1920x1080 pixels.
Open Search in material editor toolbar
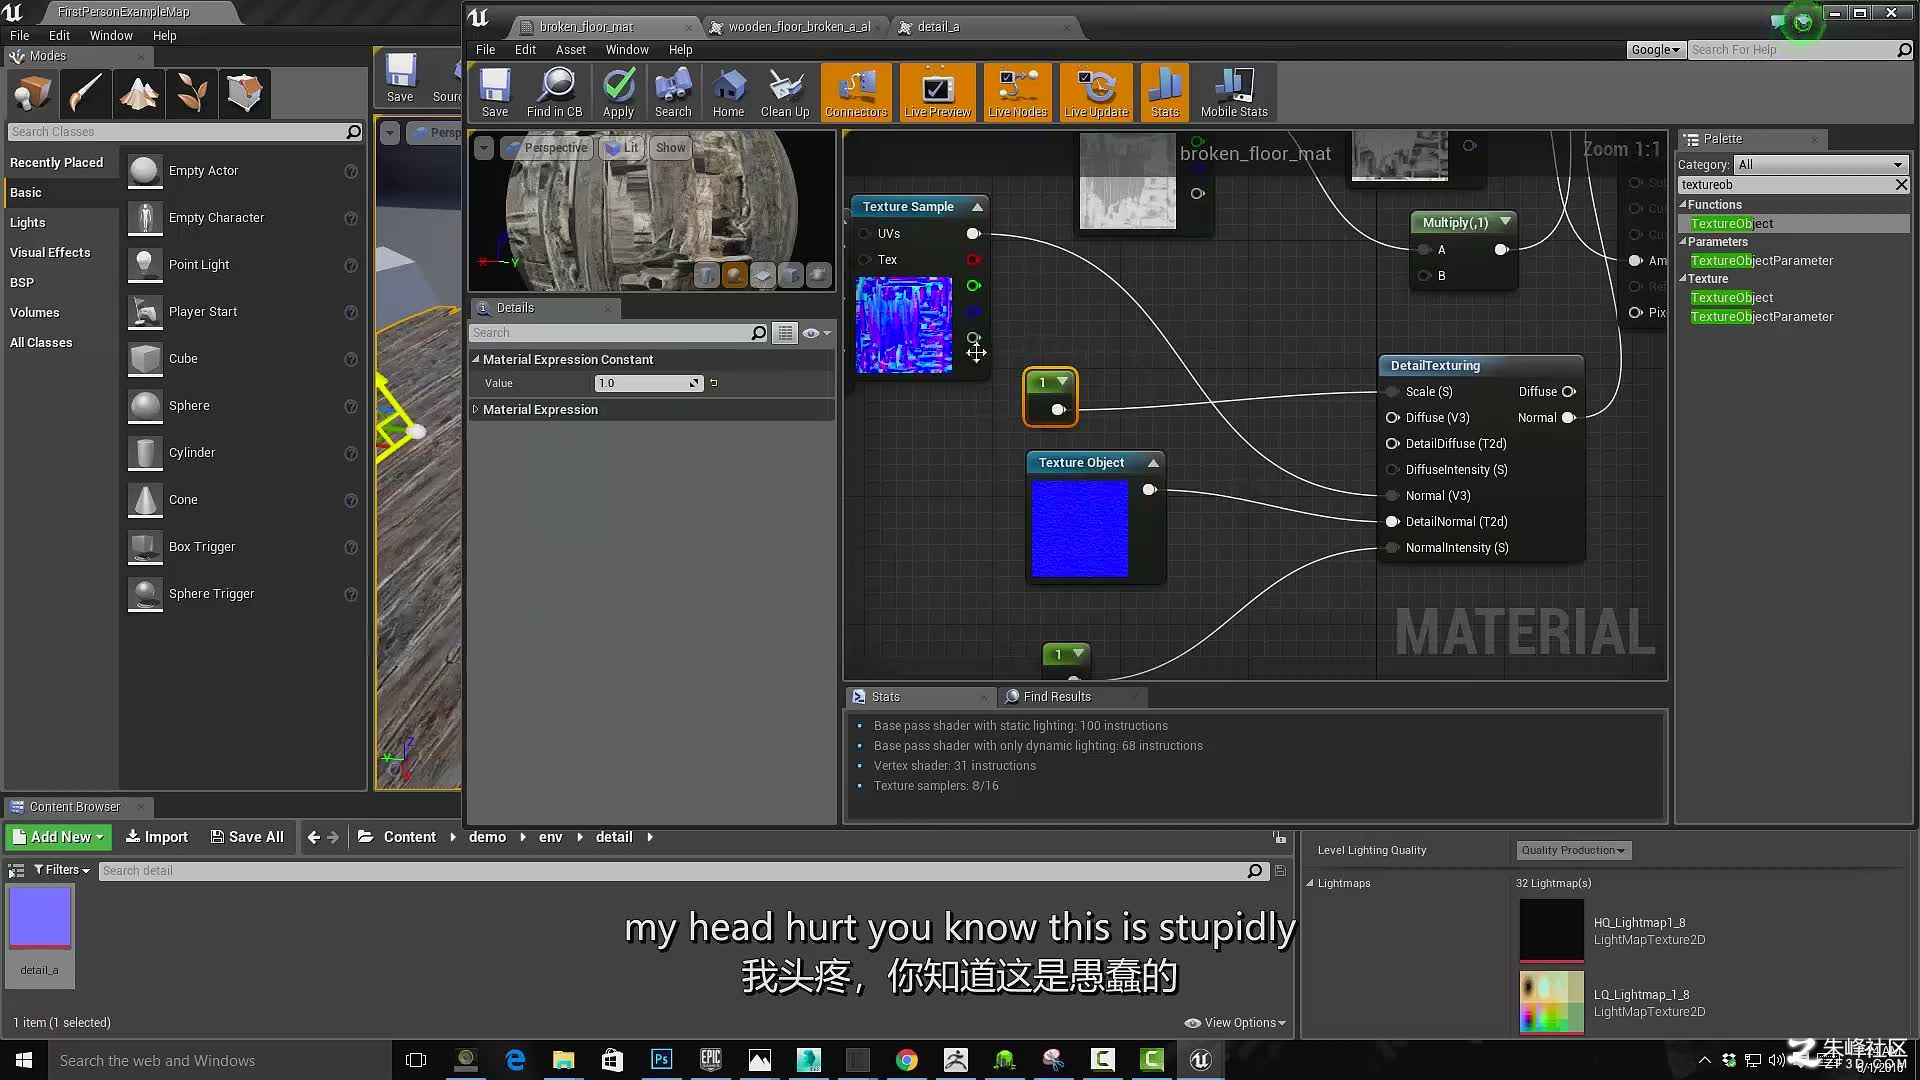point(673,93)
